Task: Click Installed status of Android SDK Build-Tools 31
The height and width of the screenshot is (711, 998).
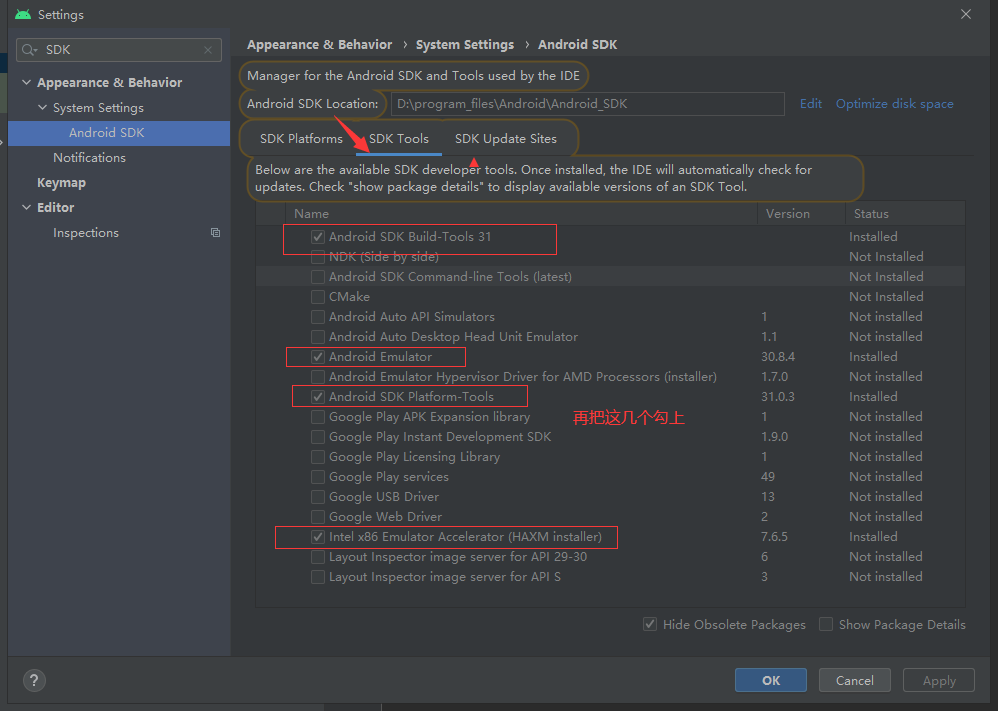Action: (873, 237)
